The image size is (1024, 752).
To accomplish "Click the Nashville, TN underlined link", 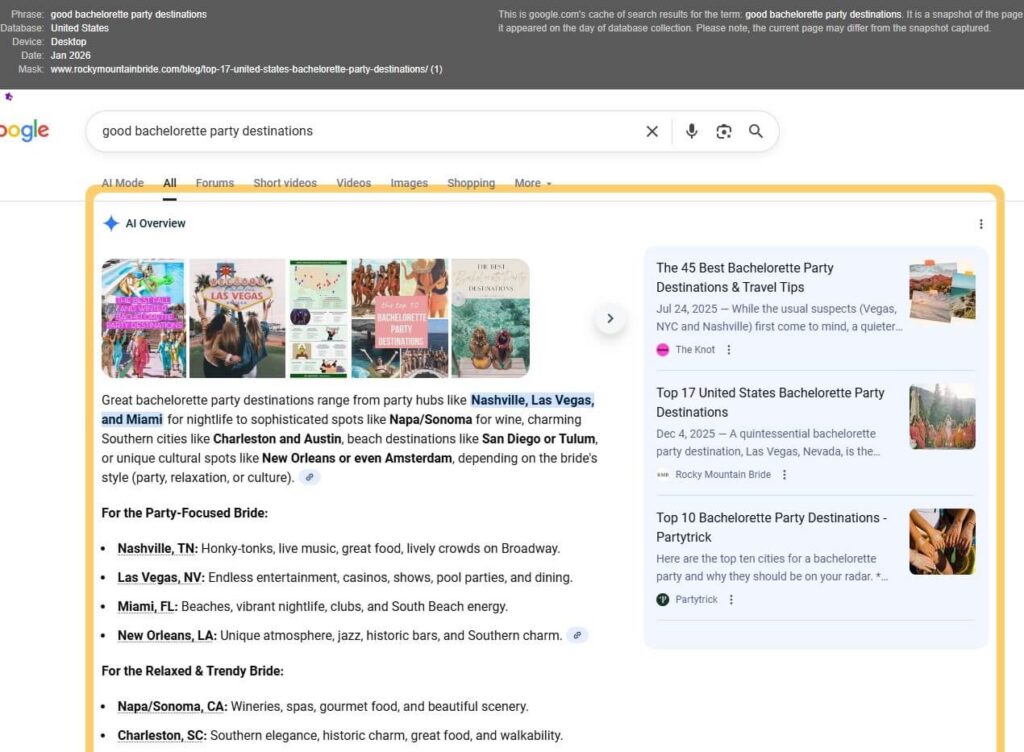I will (157, 548).
